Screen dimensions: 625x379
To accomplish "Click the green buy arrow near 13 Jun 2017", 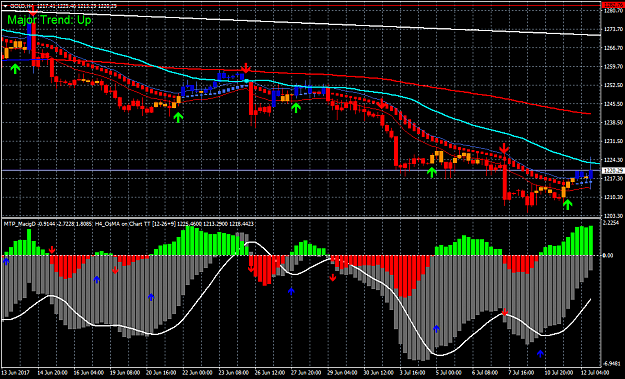I will click(x=15, y=69).
